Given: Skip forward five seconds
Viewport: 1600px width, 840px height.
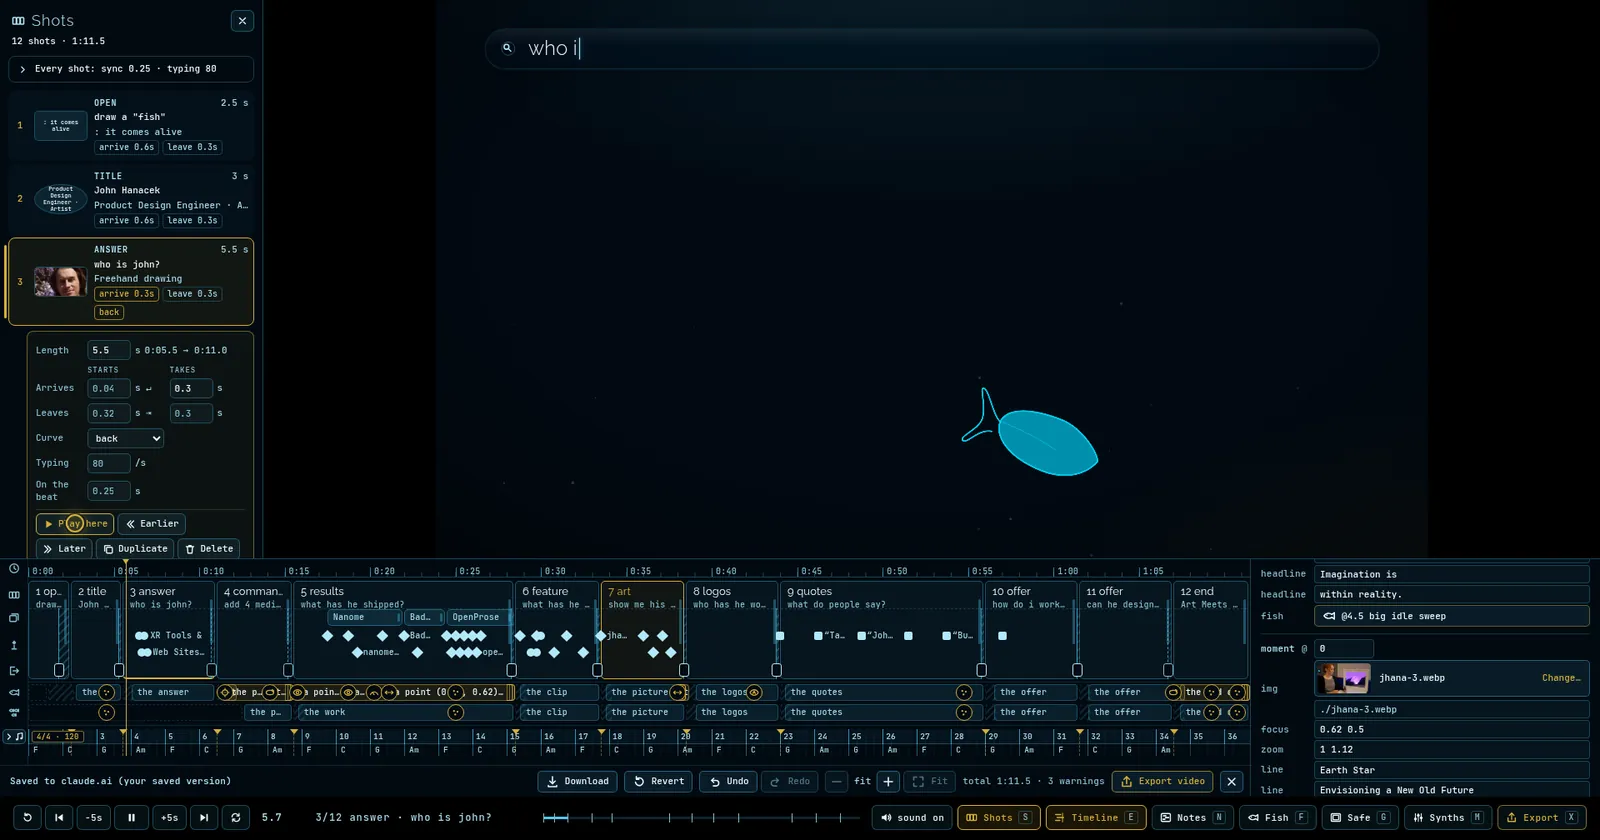Looking at the screenshot, I should [x=169, y=817].
